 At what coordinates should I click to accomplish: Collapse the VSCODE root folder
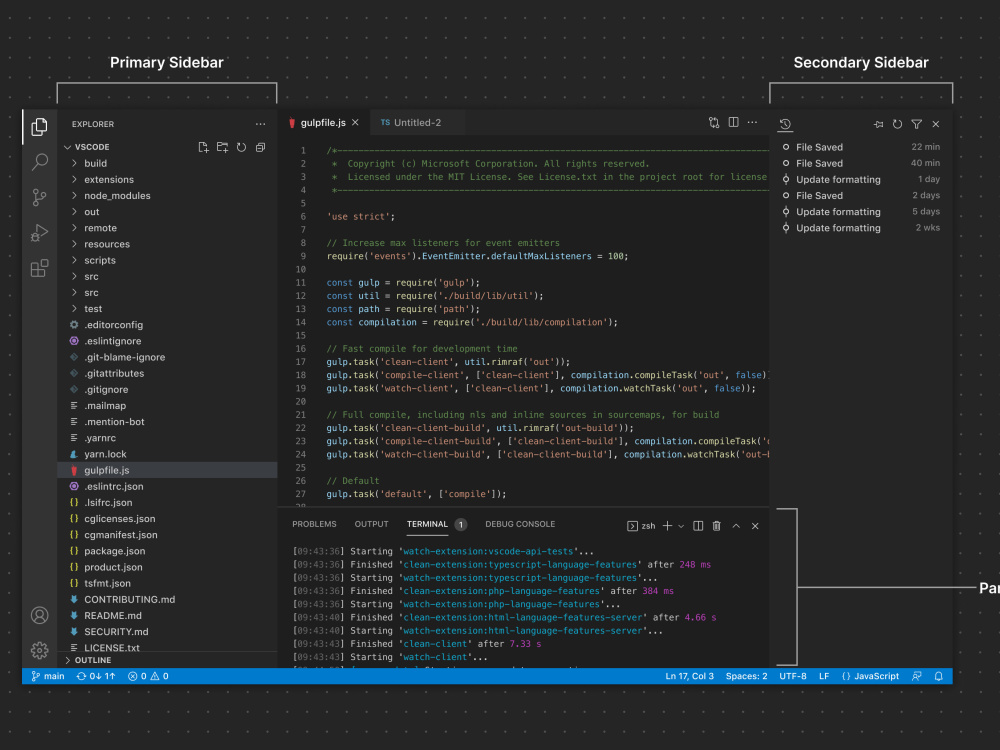tap(68, 147)
